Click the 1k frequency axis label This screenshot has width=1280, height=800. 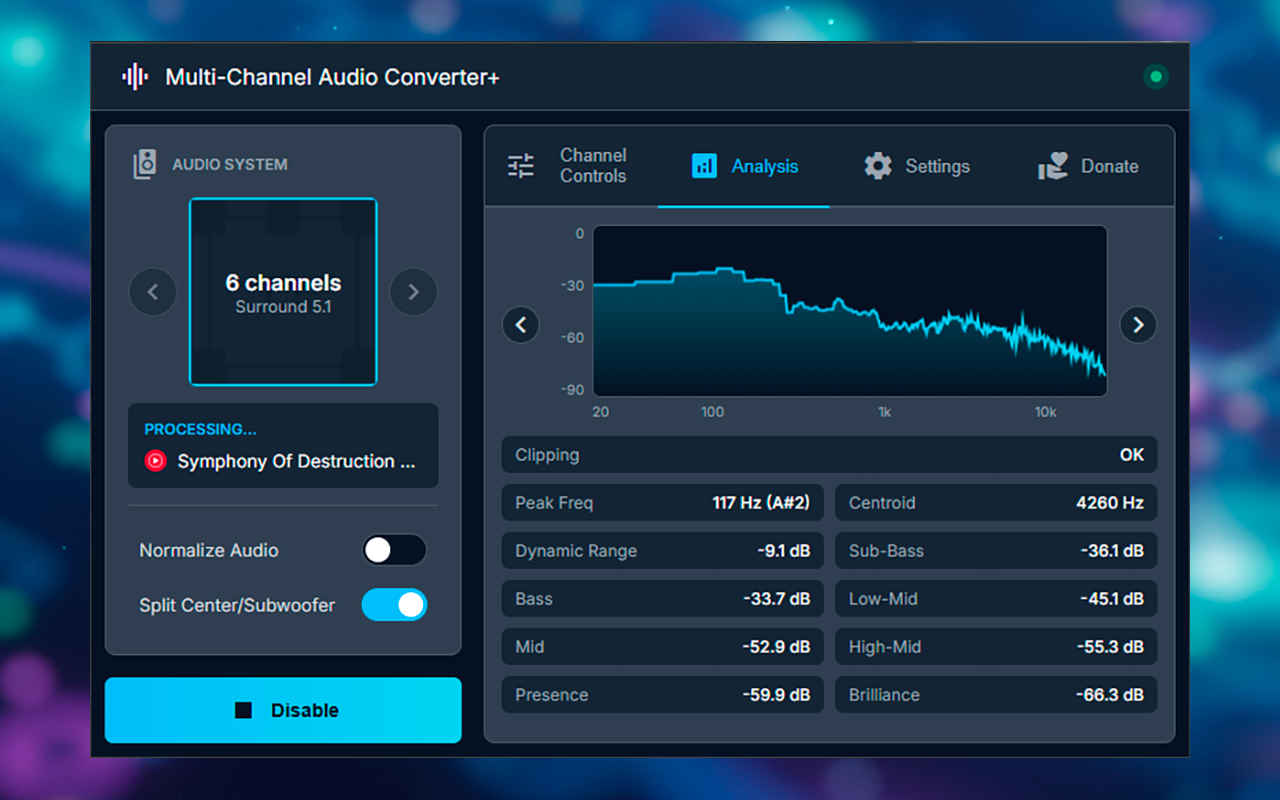point(884,412)
